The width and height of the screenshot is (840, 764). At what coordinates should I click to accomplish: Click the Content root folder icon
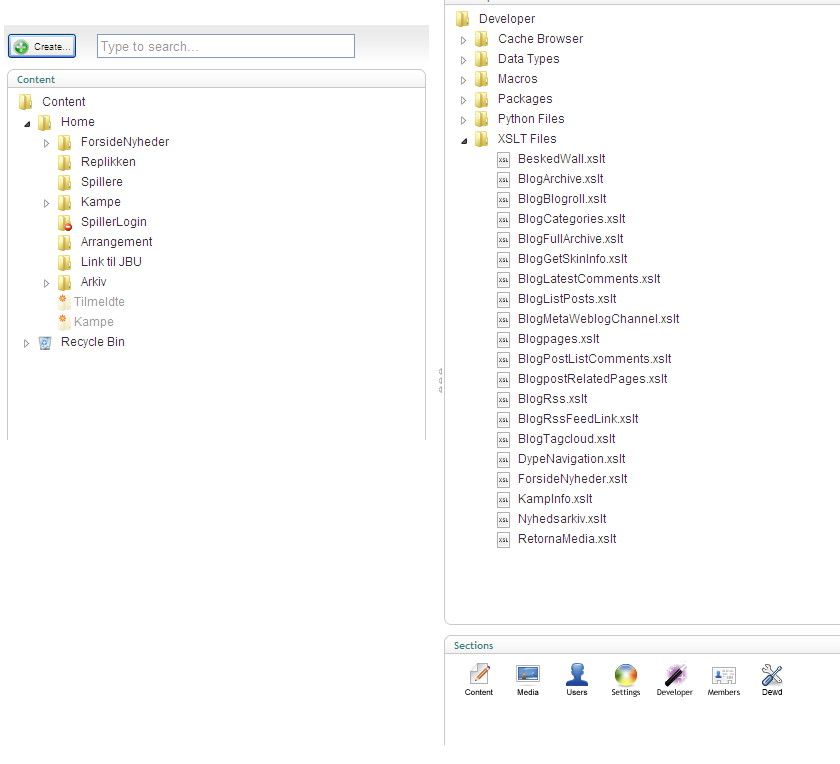(25, 102)
